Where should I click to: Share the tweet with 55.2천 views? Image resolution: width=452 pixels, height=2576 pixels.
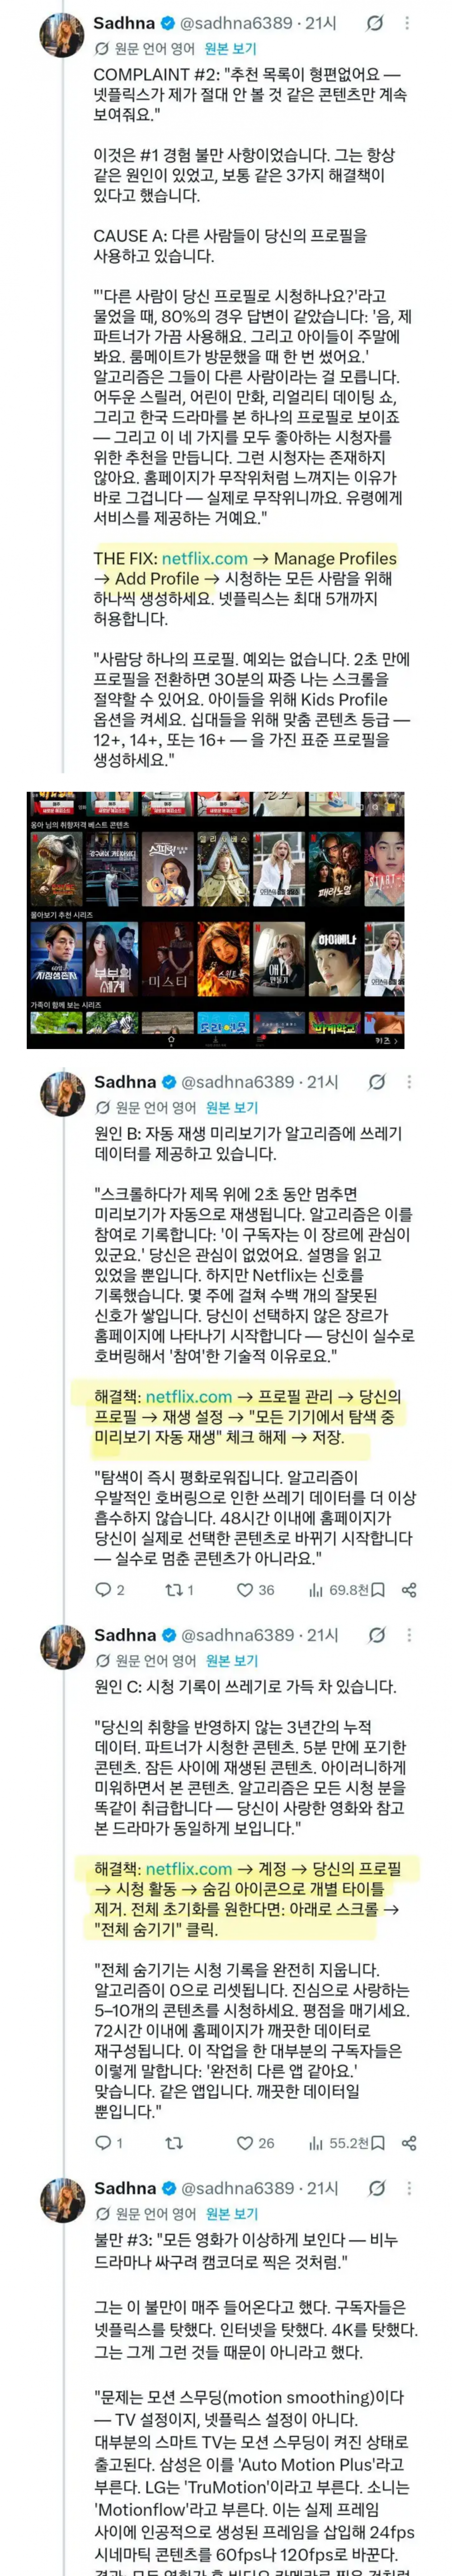click(408, 2142)
